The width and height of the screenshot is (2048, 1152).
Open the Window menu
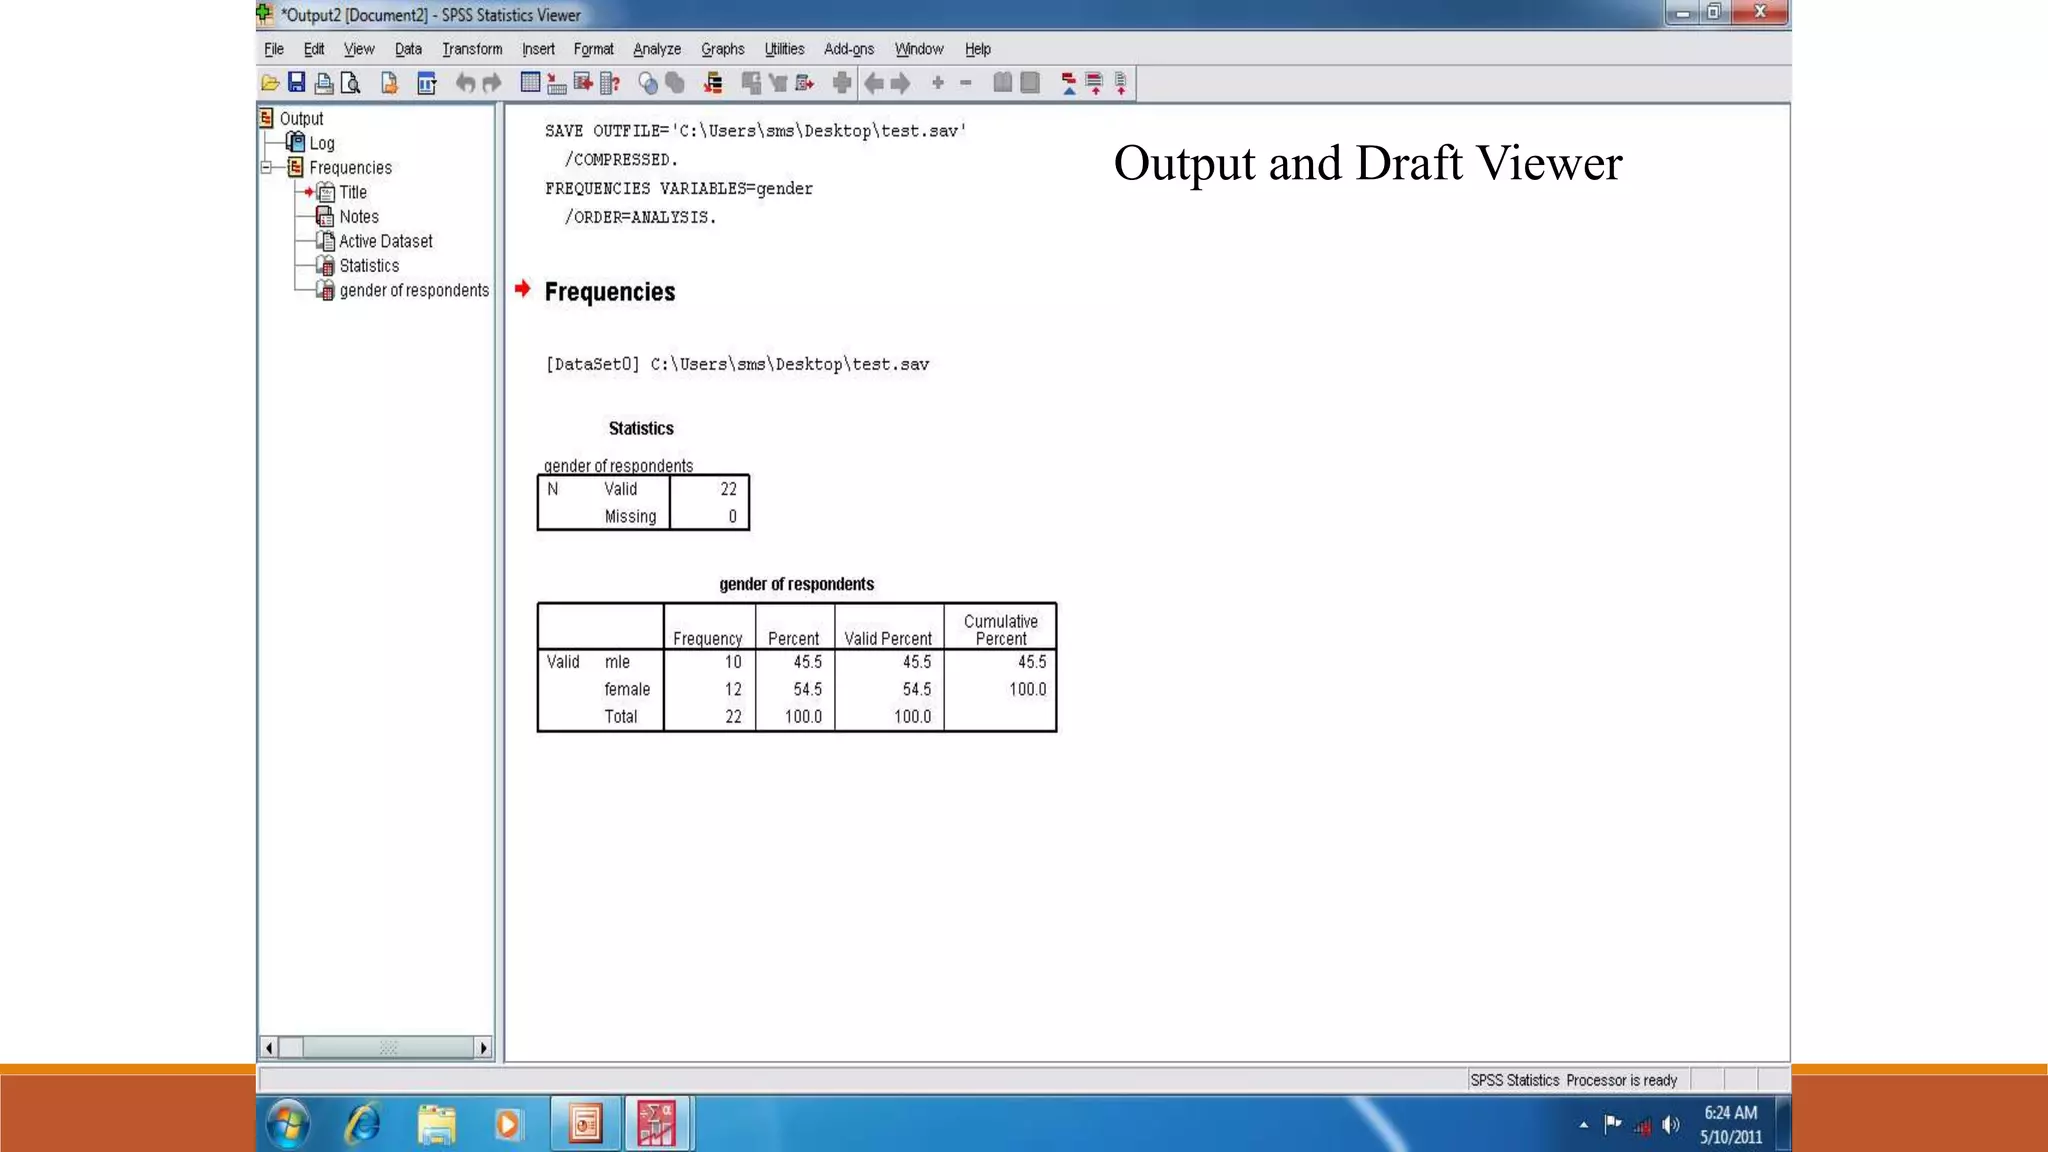(919, 49)
